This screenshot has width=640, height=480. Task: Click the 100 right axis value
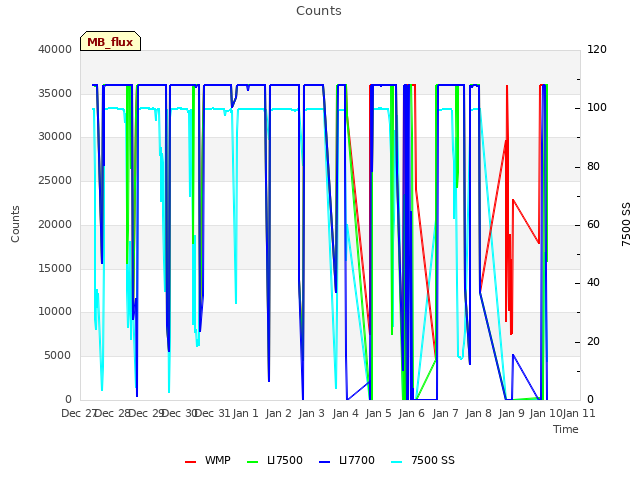click(597, 108)
